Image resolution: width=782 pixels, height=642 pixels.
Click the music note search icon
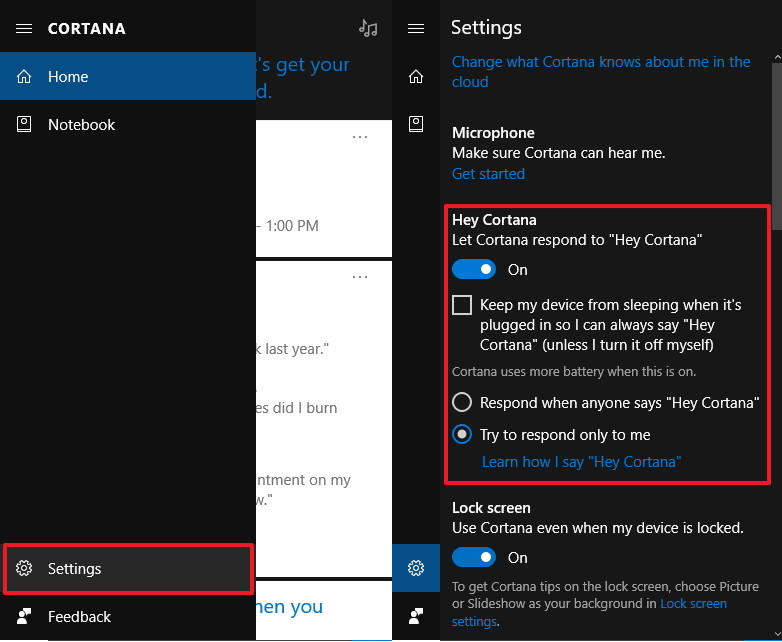[368, 28]
